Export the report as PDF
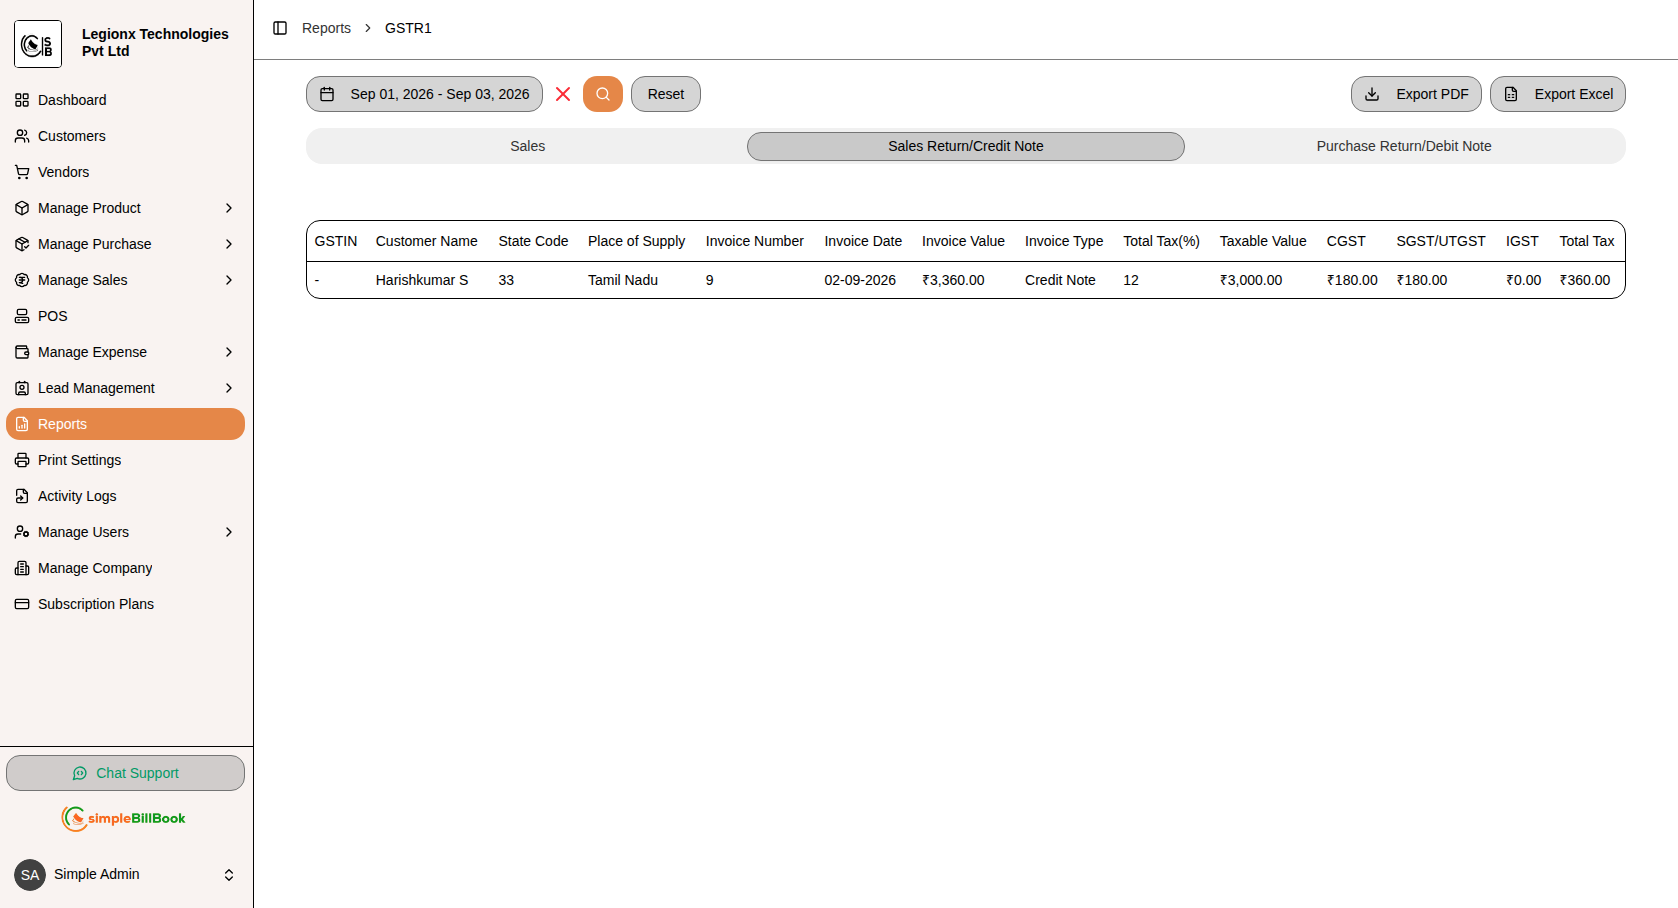Viewport: 1678px width, 908px height. click(x=1416, y=94)
